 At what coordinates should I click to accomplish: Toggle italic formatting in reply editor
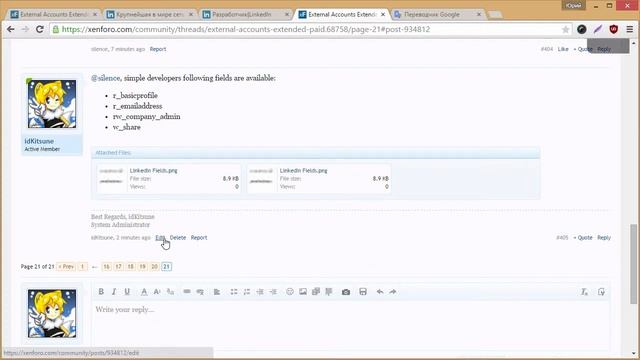[114, 291]
